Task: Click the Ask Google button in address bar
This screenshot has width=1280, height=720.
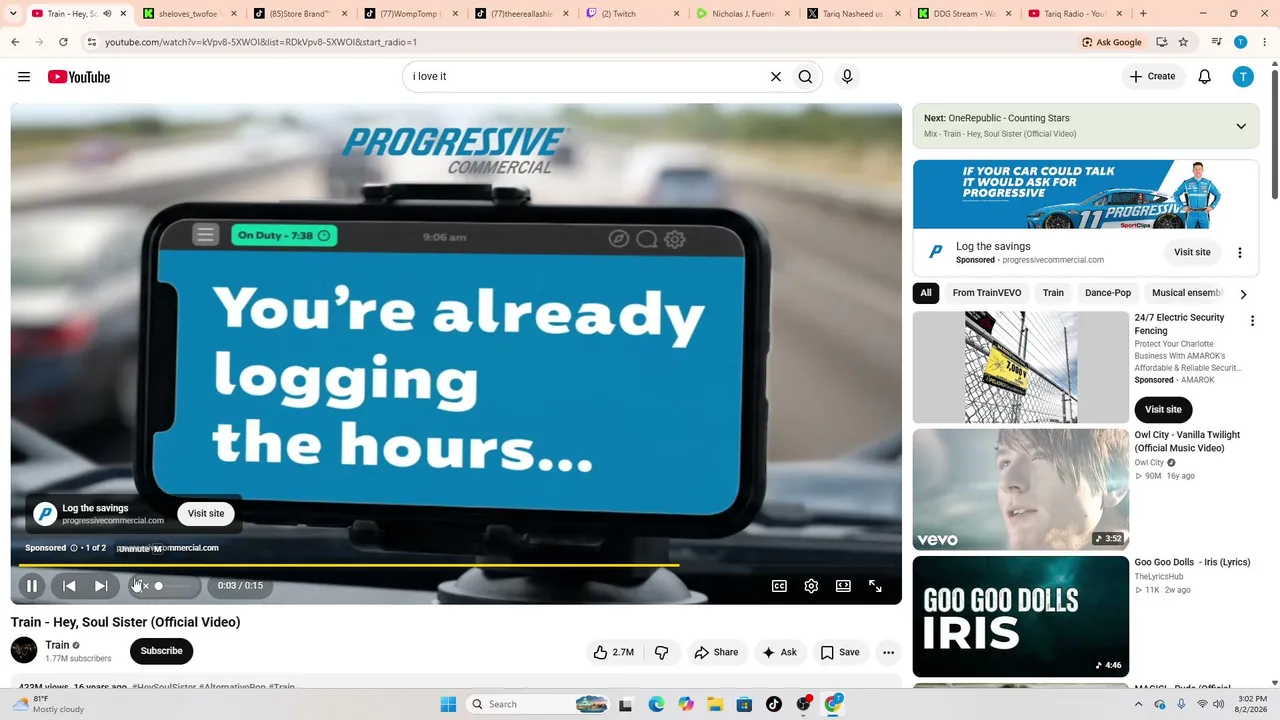Action: (x=1112, y=42)
